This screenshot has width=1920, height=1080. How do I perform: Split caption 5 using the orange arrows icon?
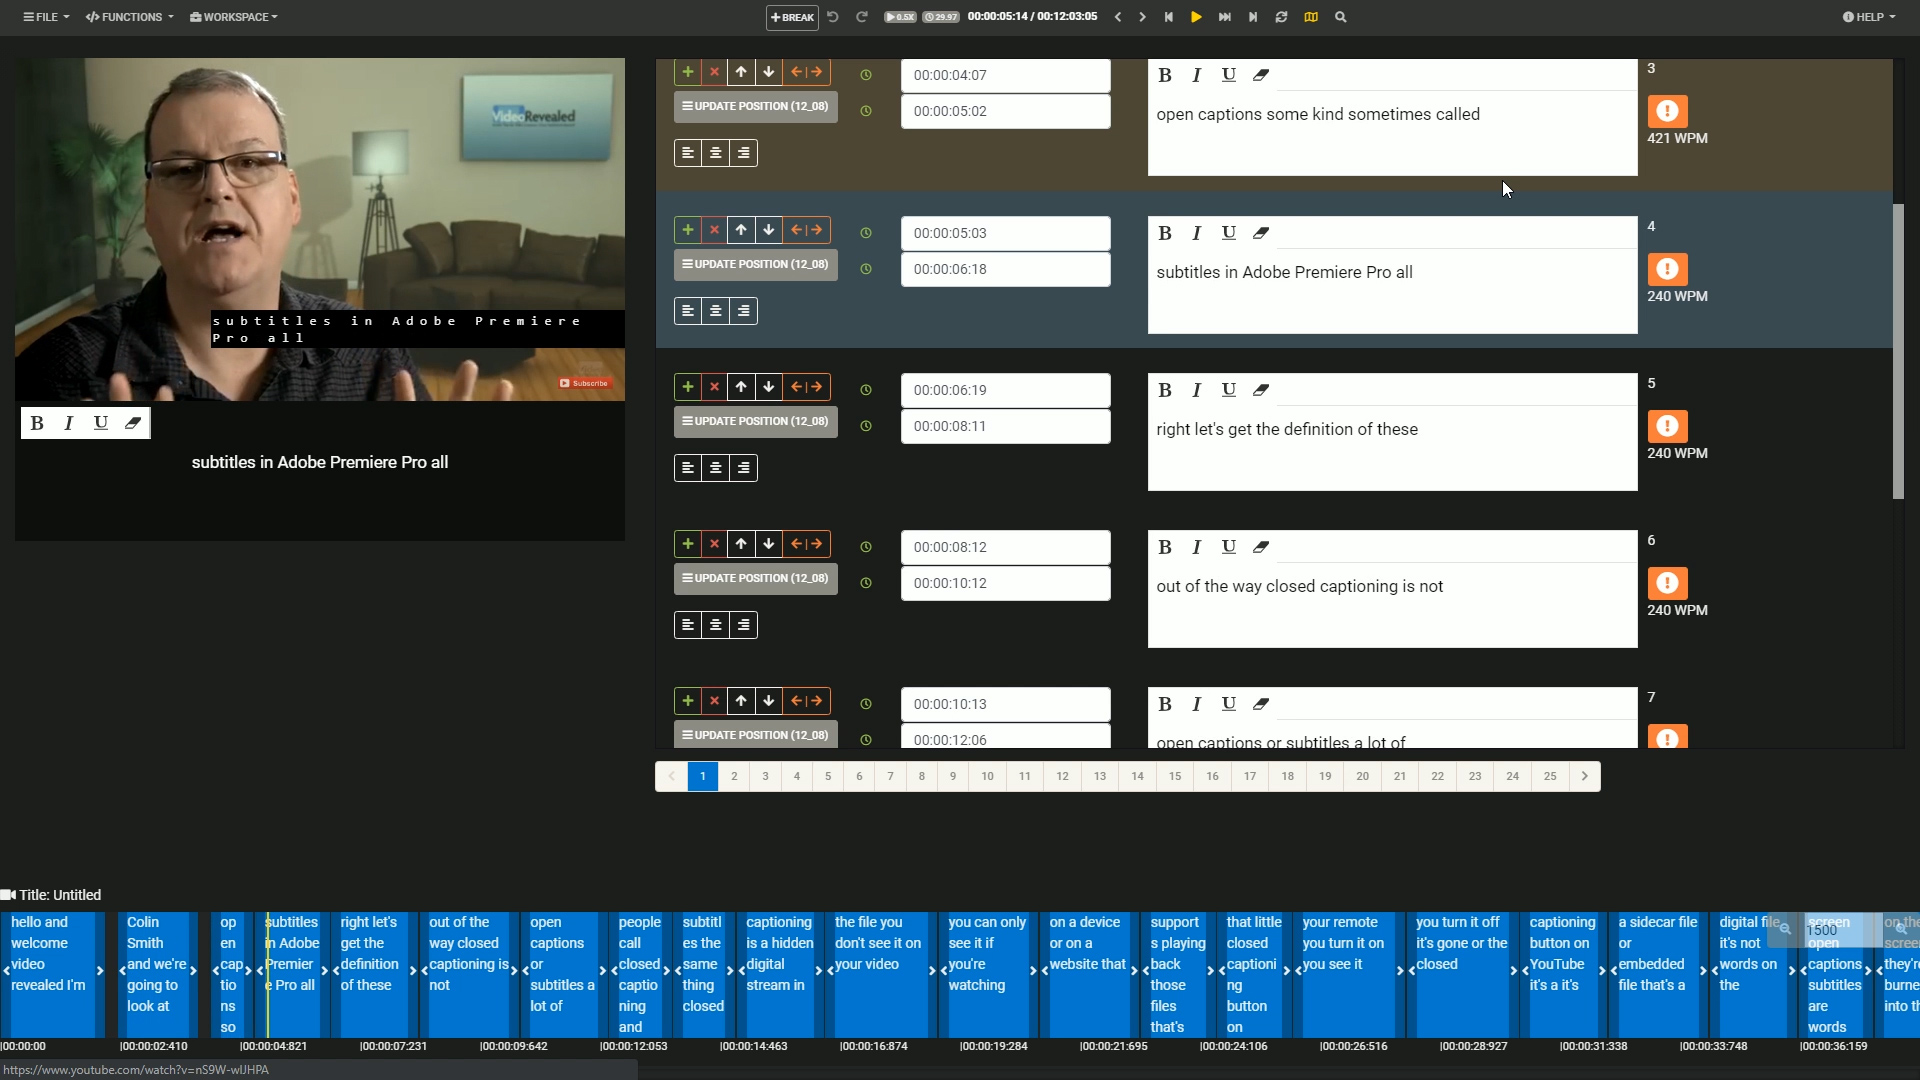pyautogui.click(x=806, y=387)
